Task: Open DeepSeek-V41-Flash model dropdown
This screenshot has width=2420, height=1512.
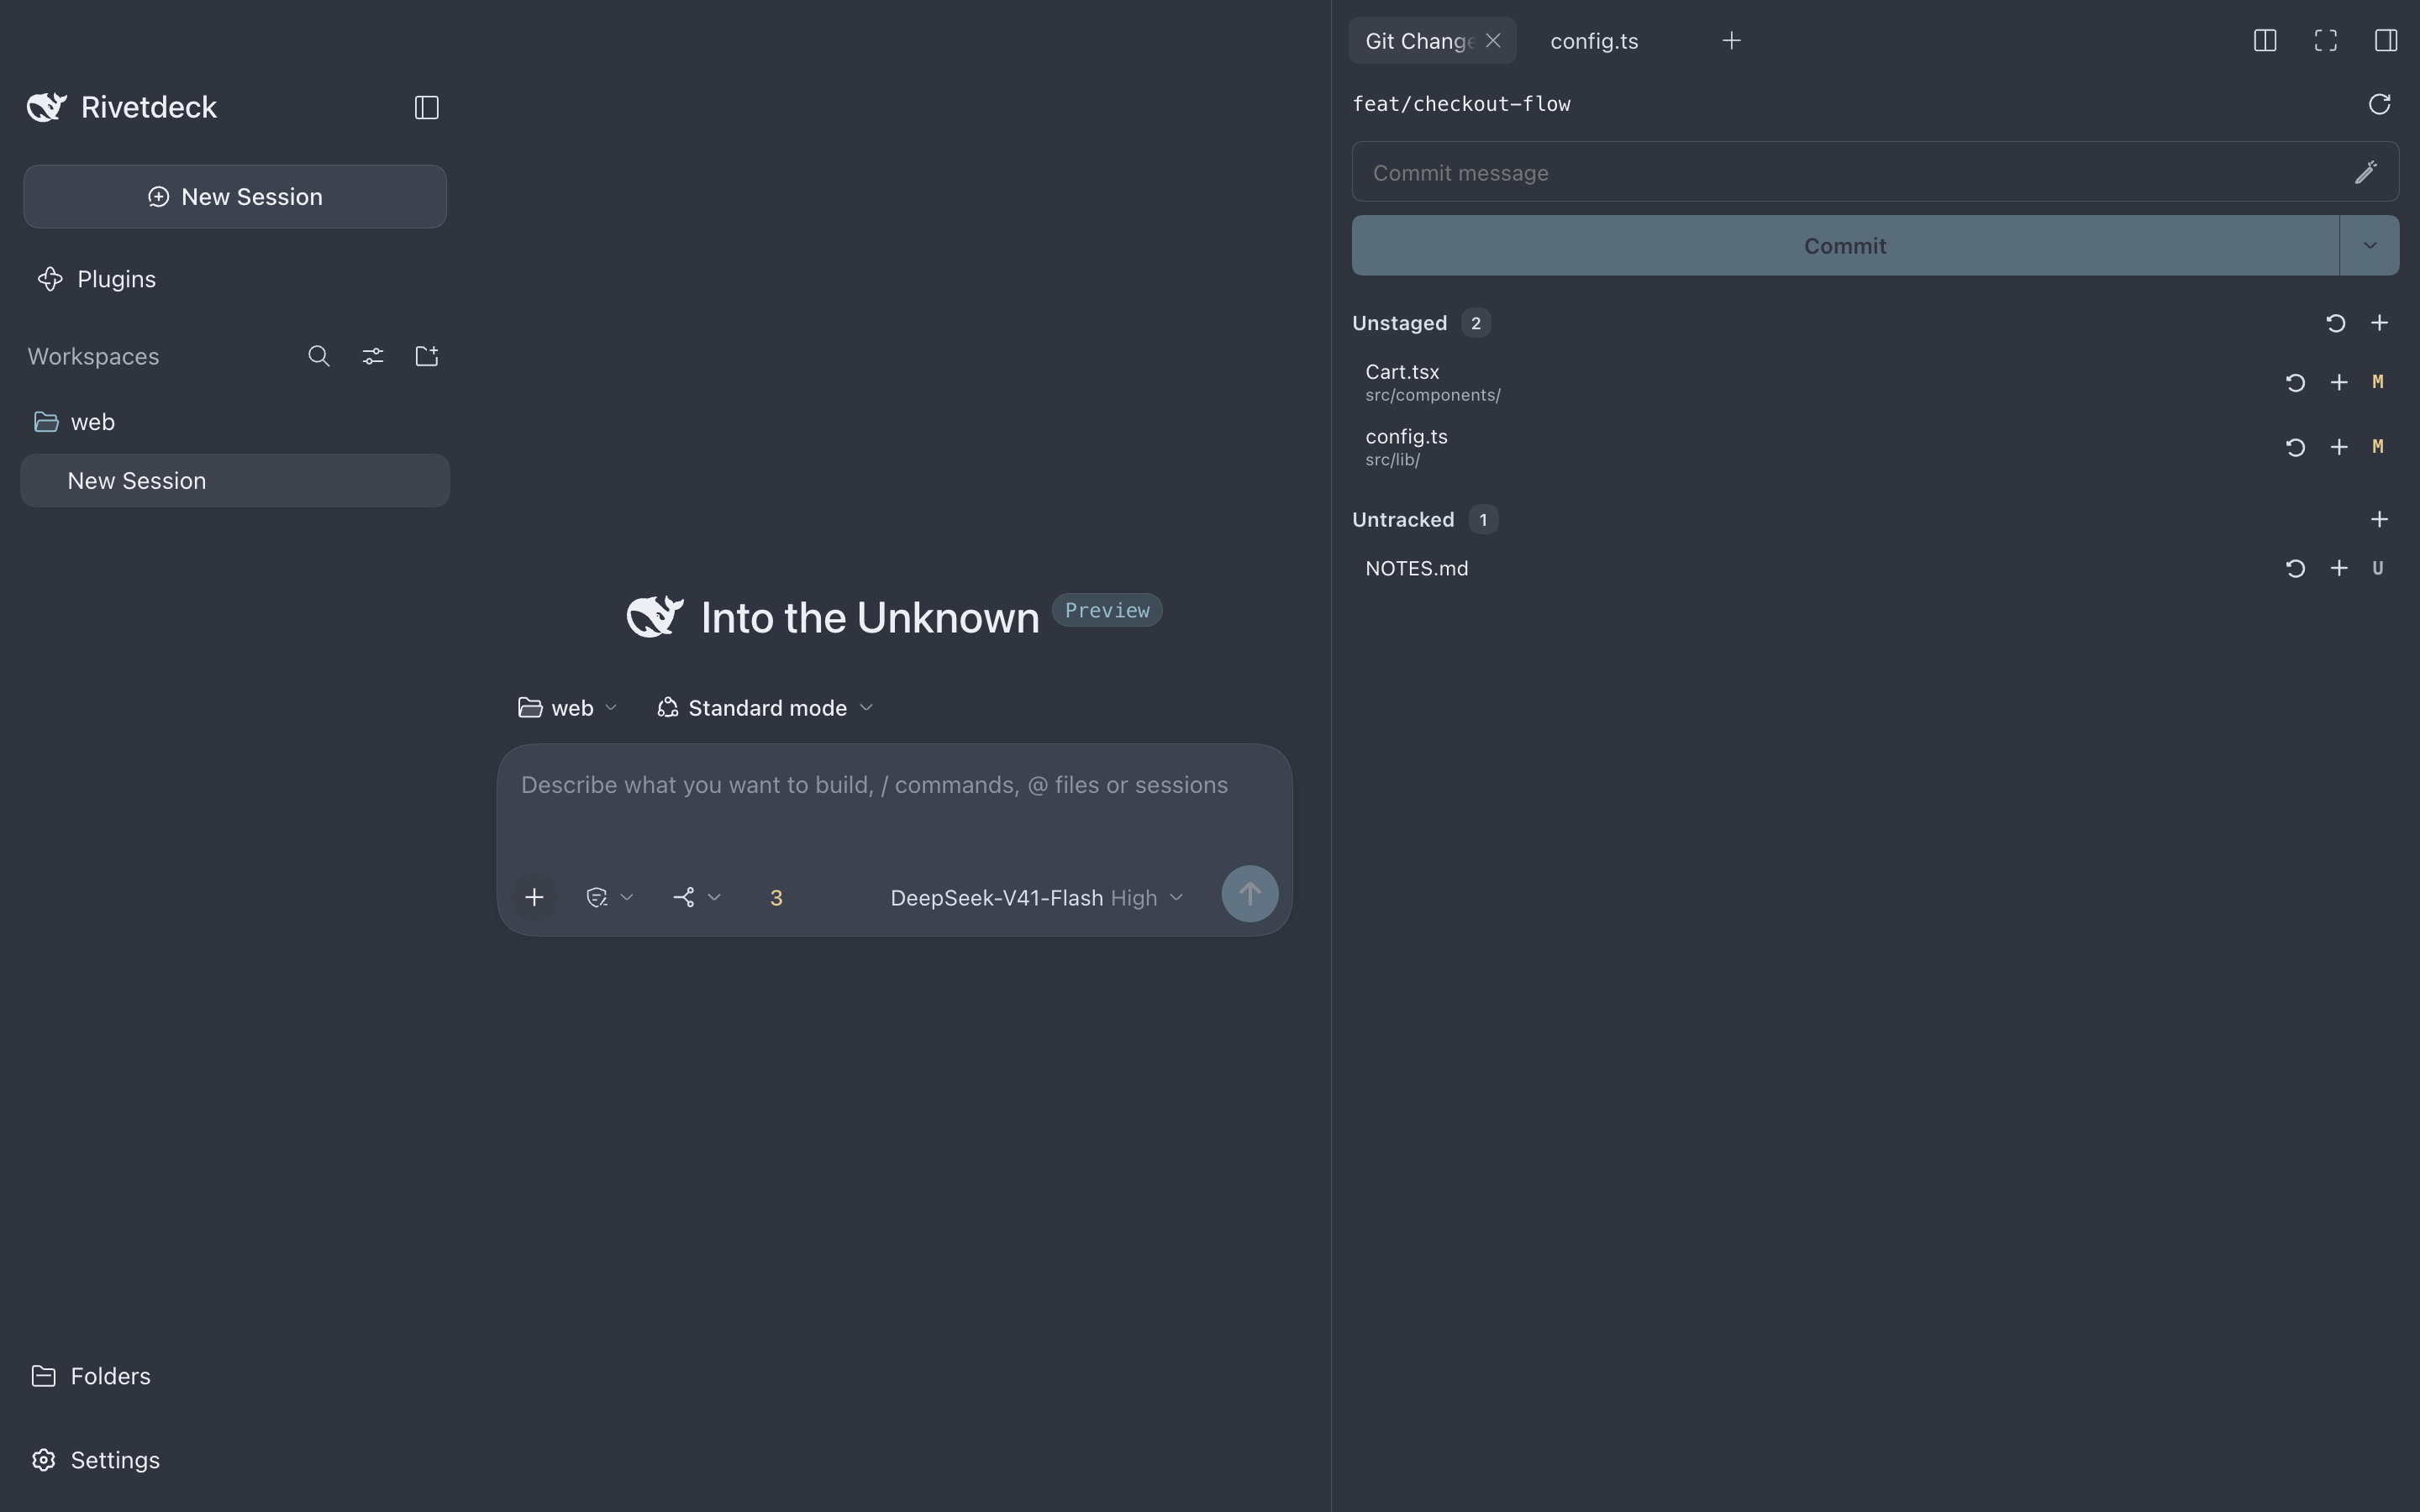Action: tap(1037, 898)
